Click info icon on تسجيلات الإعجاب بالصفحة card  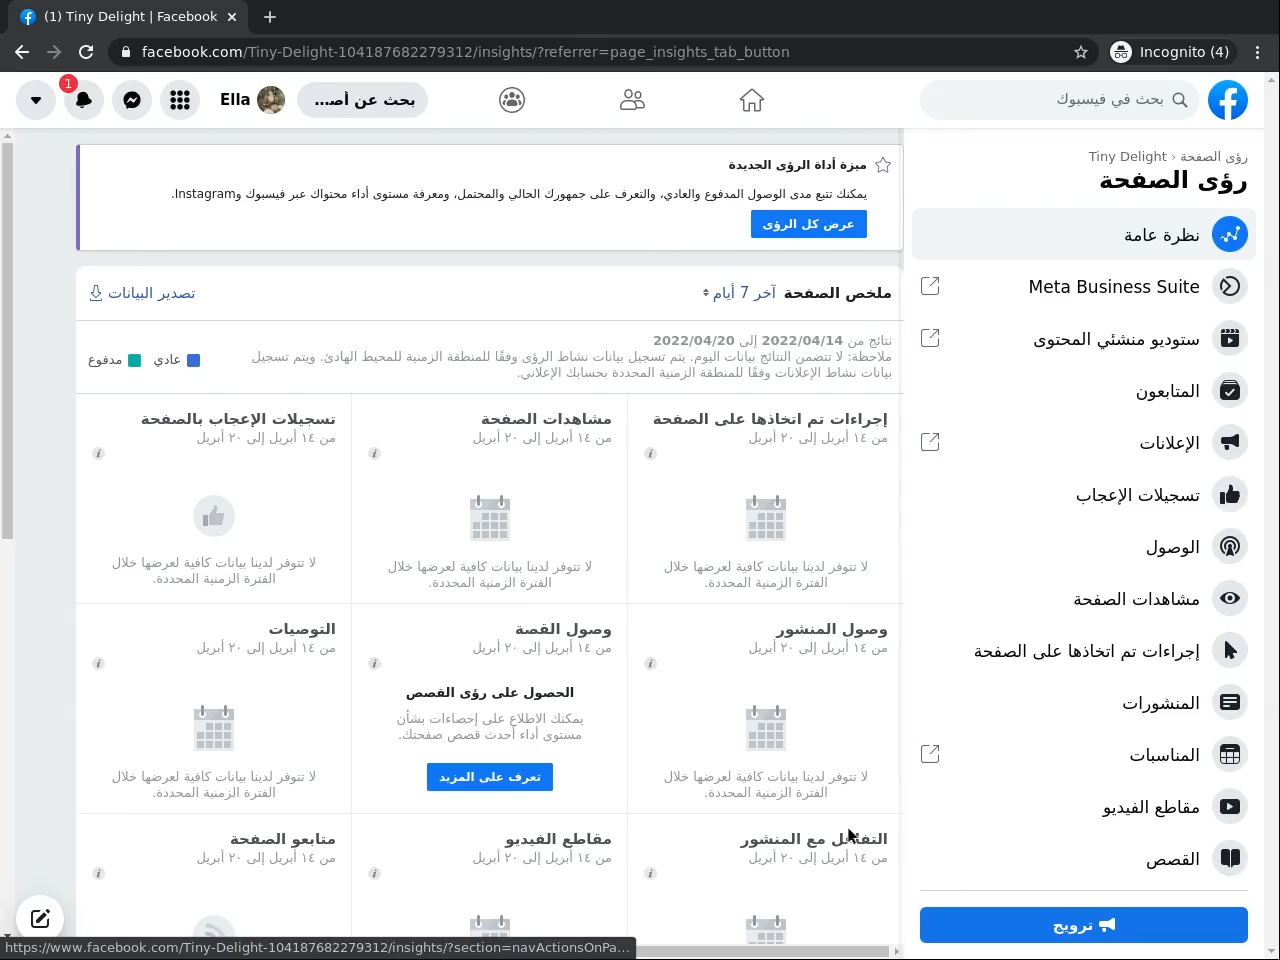click(98, 453)
